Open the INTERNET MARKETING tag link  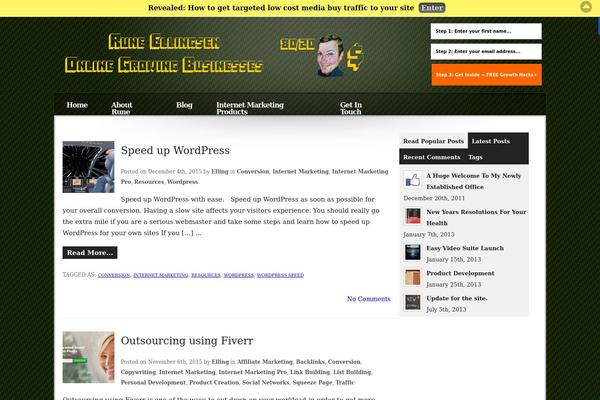click(161, 275)
